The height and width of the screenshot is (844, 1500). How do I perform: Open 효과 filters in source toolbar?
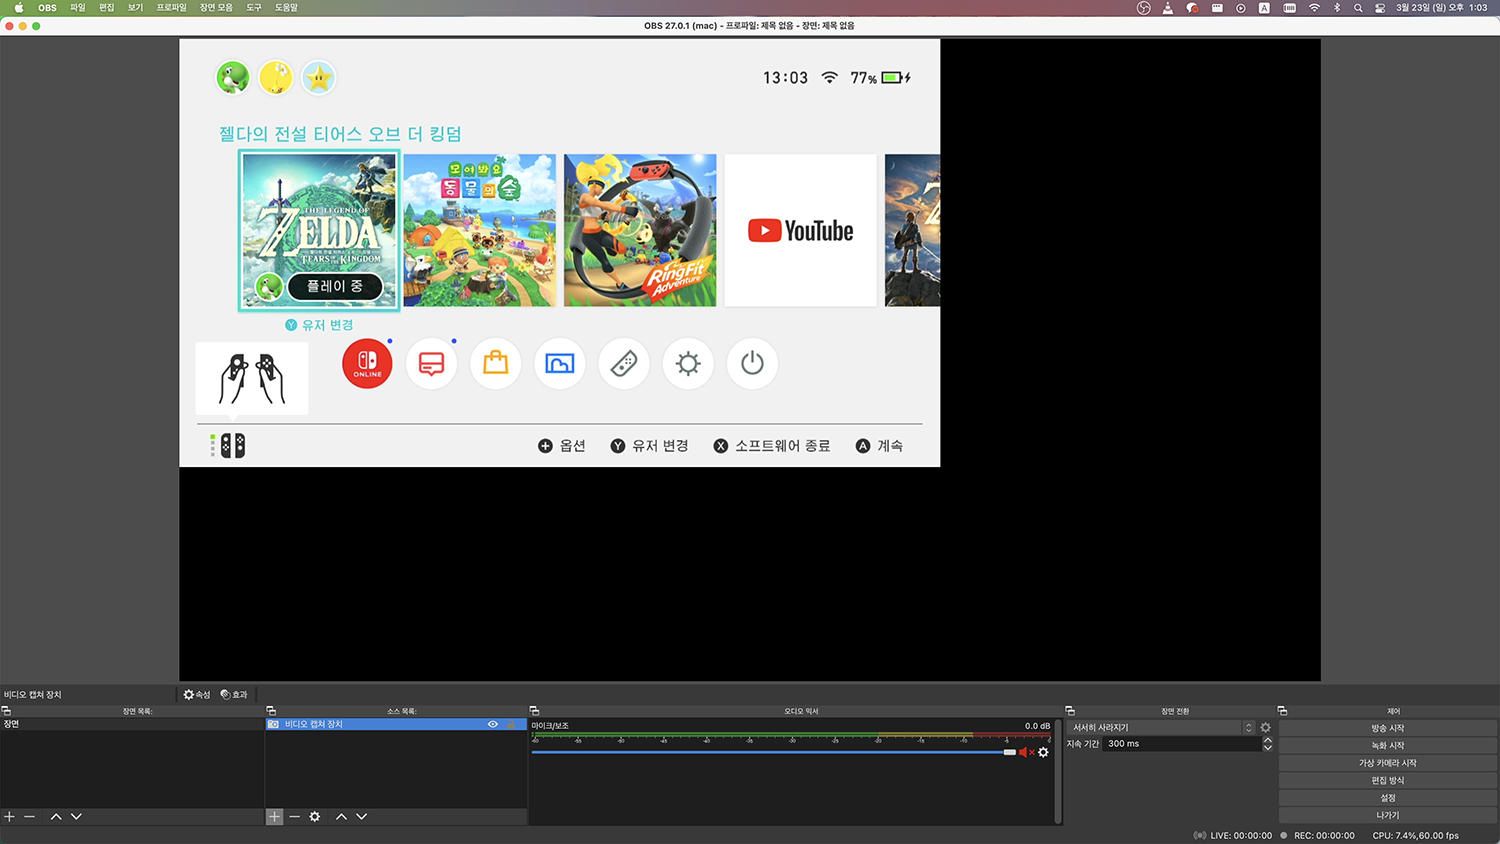click(x=234, y=694)
